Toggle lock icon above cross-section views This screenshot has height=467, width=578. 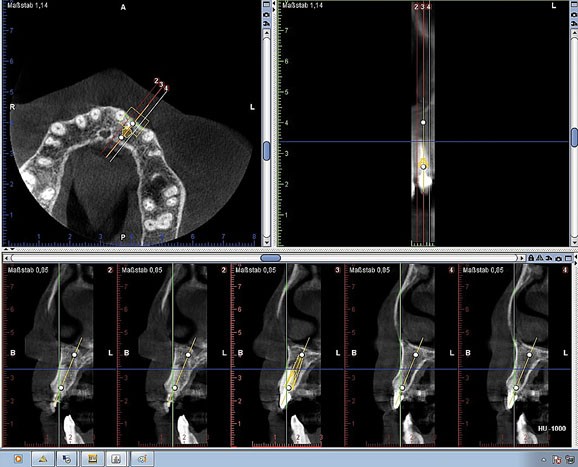(x=531, y=258)
